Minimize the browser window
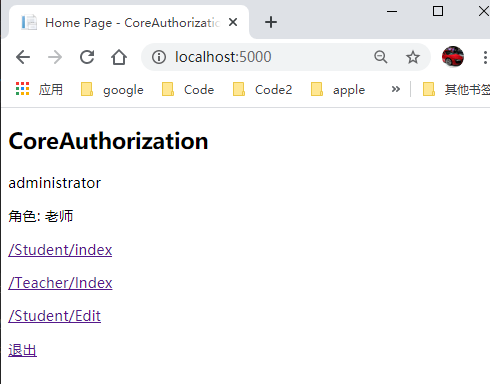Viewport: 490px width, 384px height. (x=392, y=11)
